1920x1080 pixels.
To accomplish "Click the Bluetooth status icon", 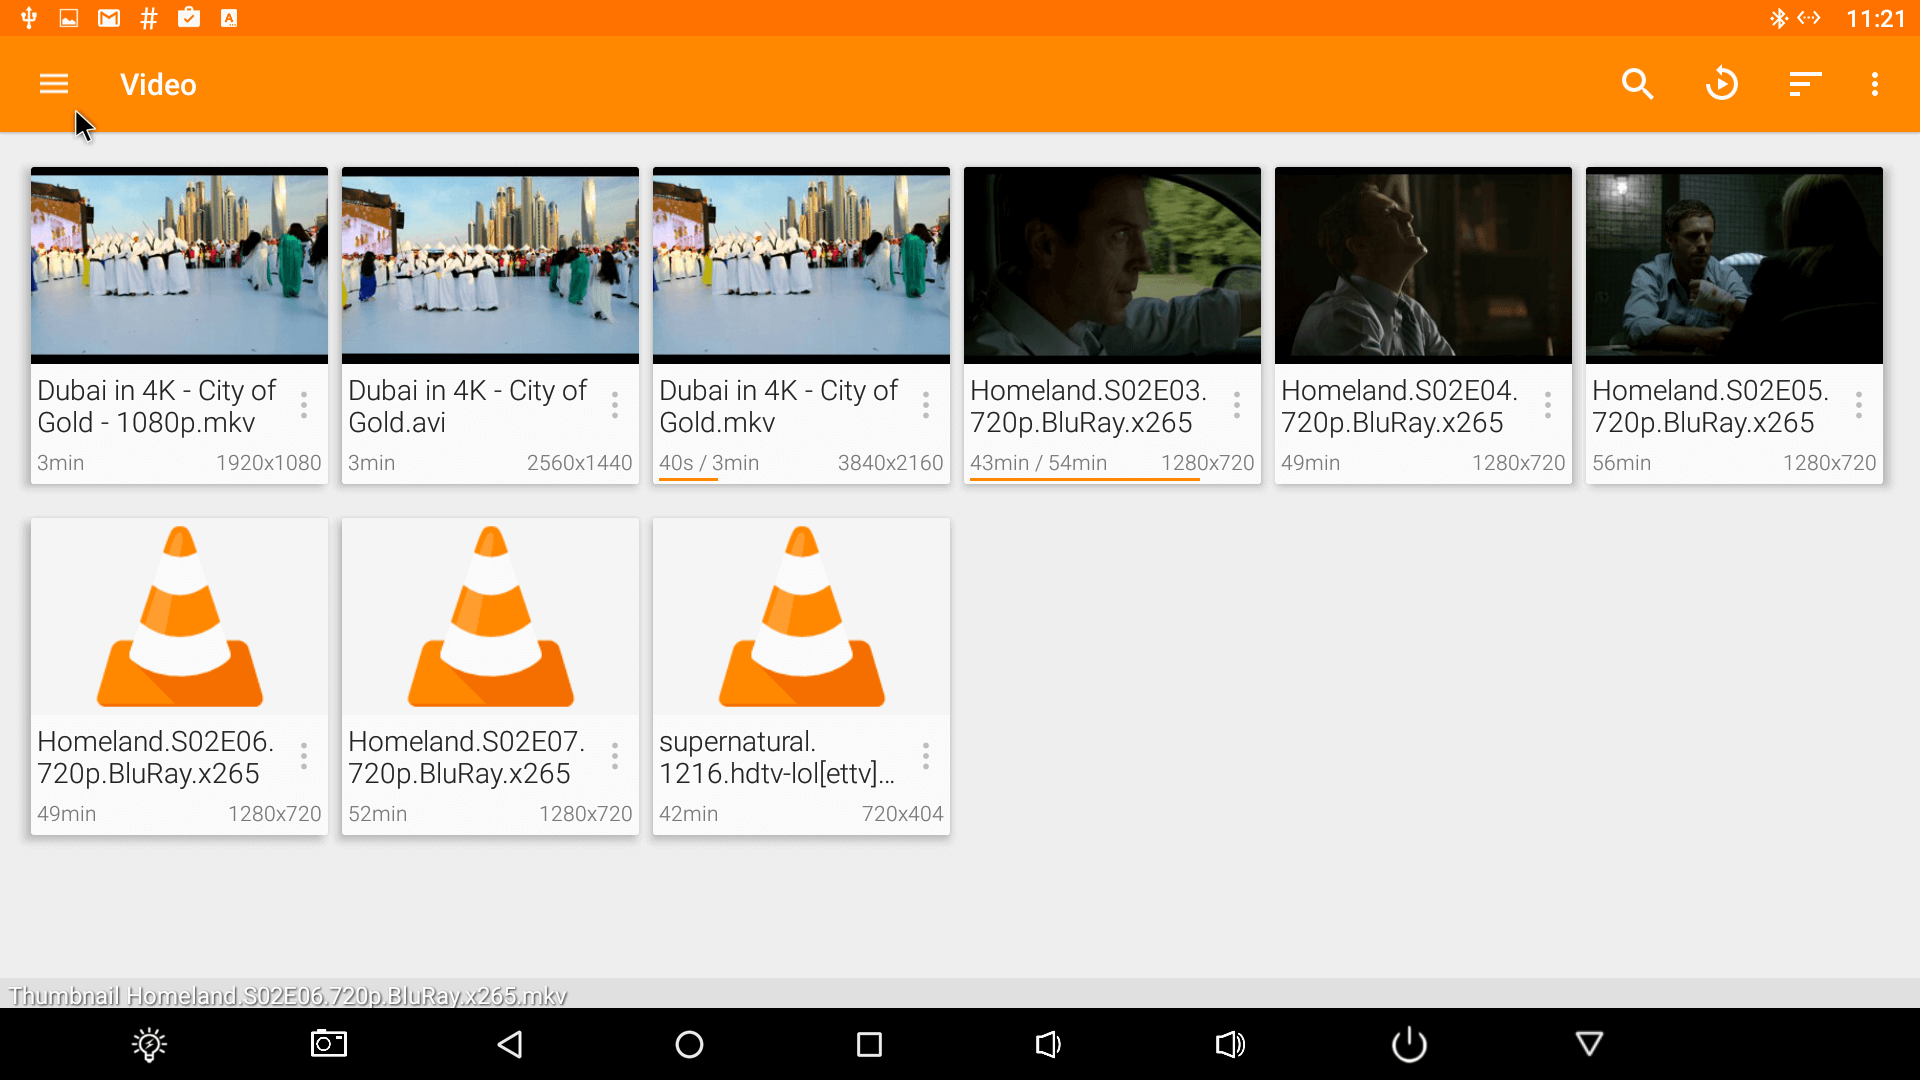I will pos(1778,18).
